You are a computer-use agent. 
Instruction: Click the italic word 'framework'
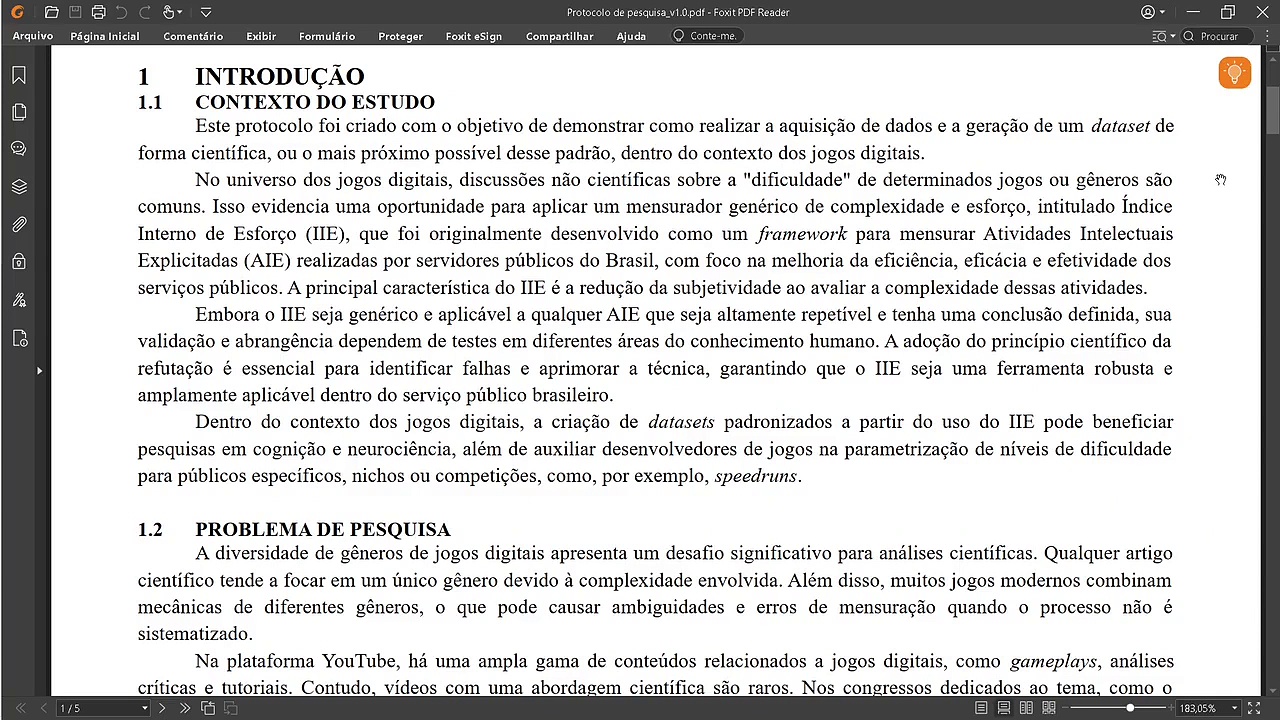click(802, 234)
